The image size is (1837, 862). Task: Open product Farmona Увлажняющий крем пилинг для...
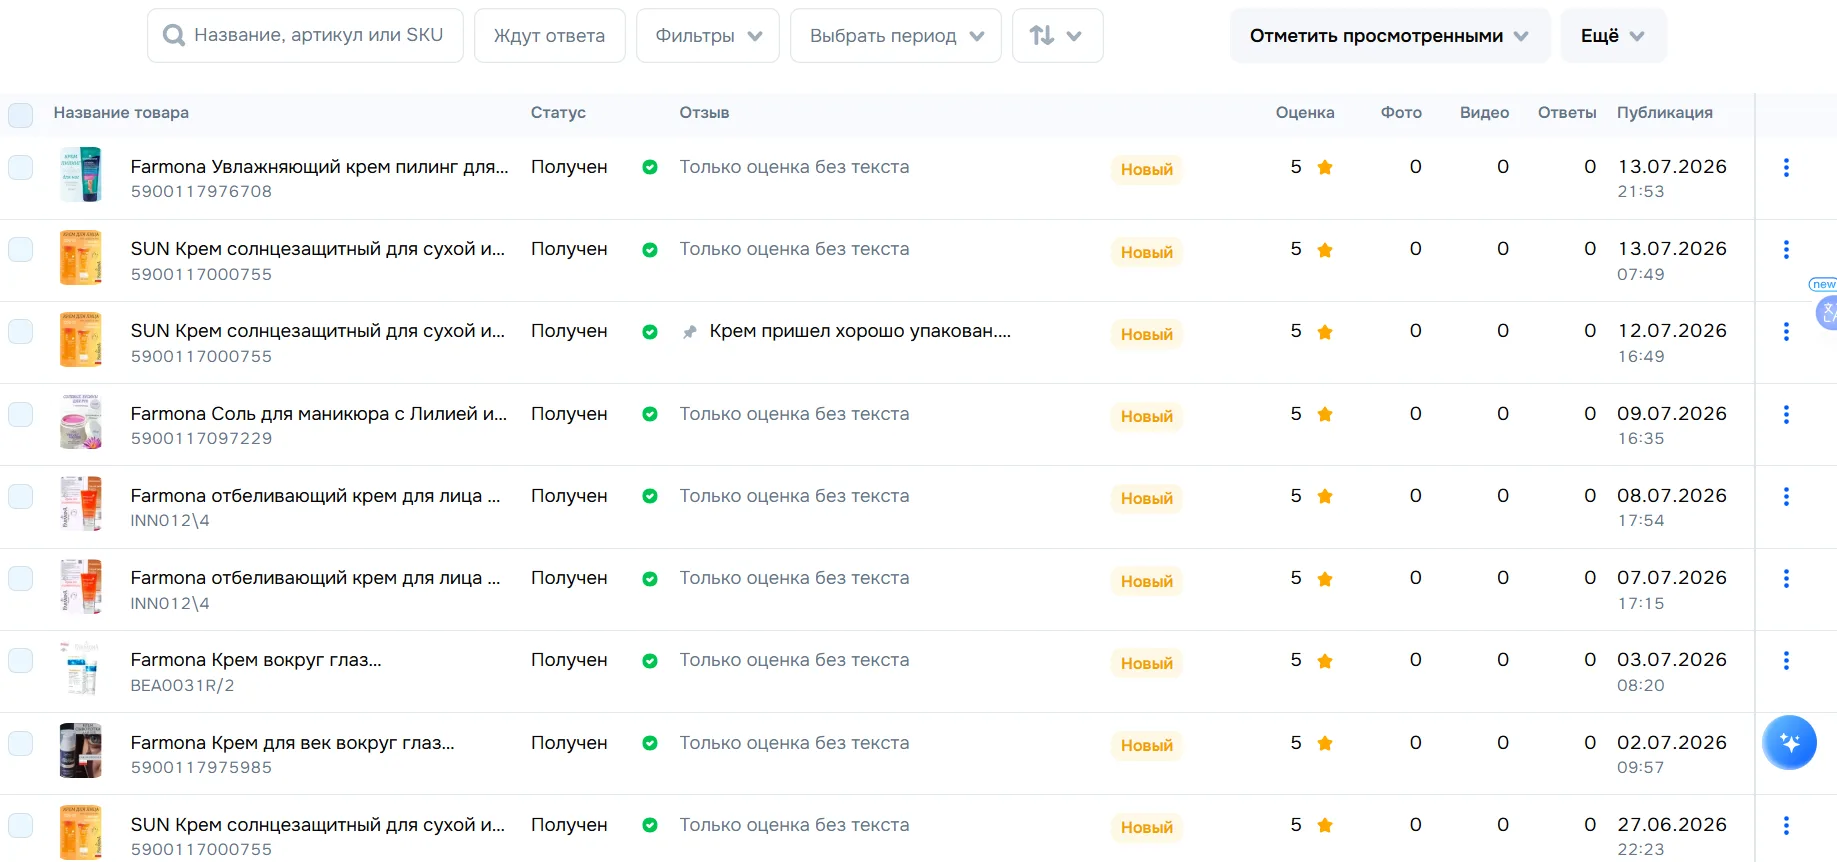click(320, 167)
